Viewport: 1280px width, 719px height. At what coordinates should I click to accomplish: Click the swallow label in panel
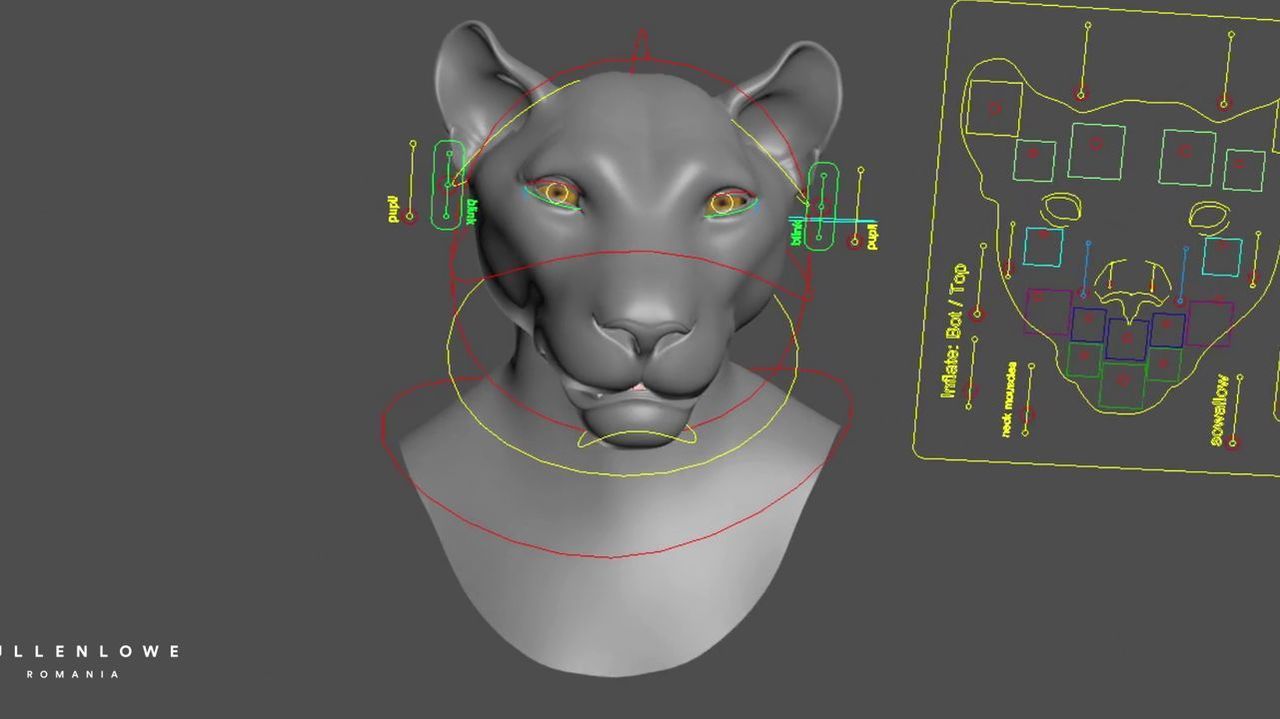[x=1219, y=410]
